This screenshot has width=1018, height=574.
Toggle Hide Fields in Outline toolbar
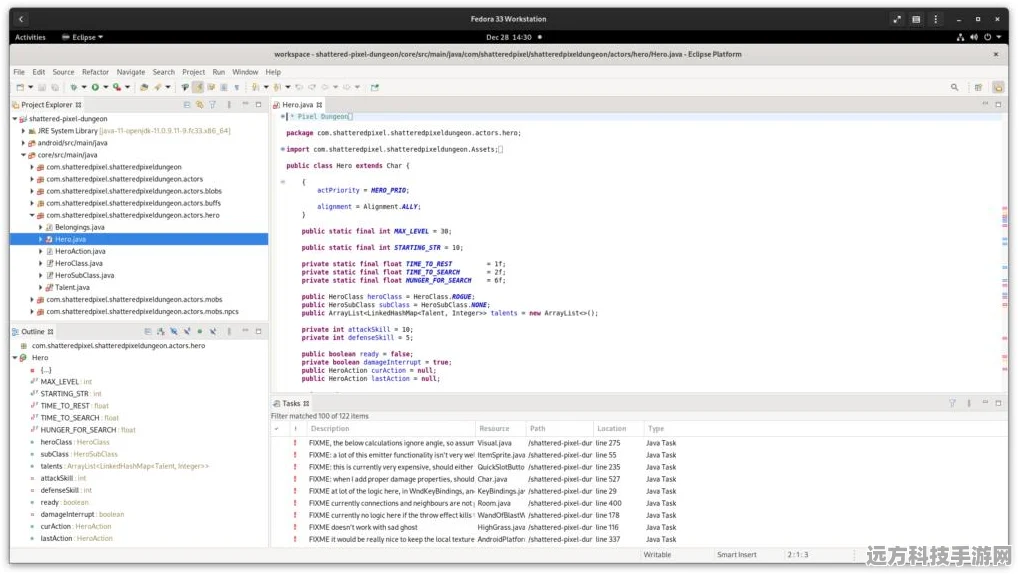[x=173, y=331]
